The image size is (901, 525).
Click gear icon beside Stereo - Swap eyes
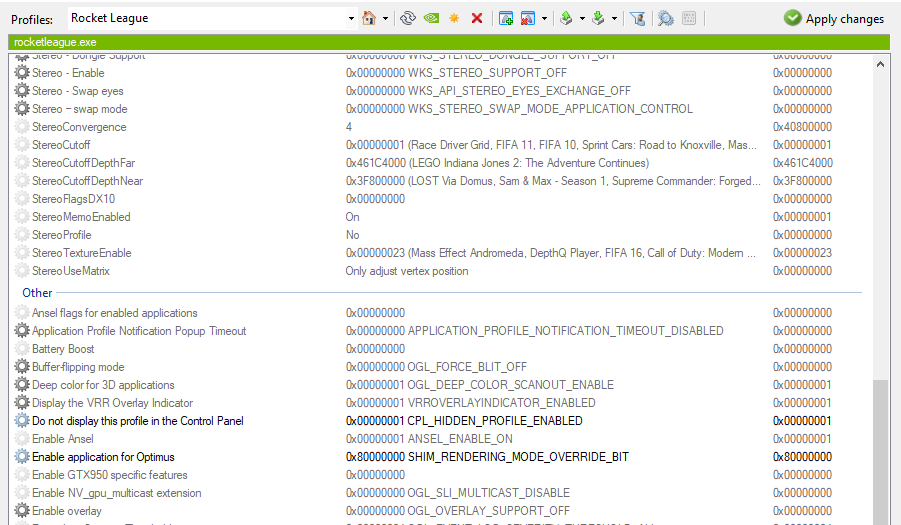22,91
